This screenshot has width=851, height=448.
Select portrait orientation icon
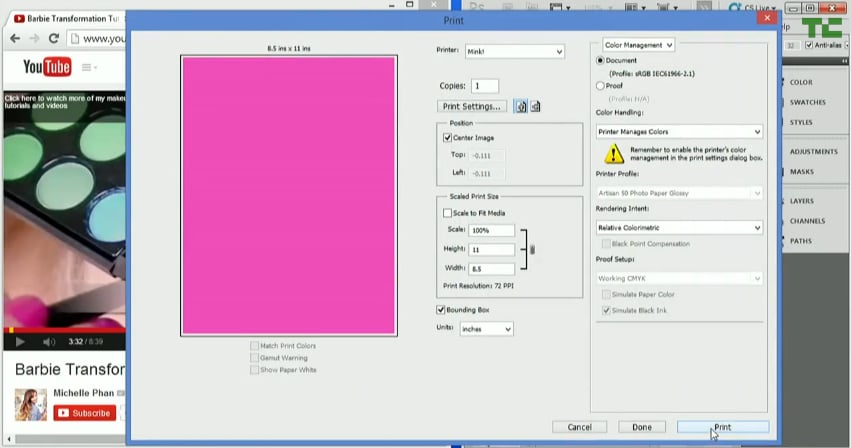(521, 106)
